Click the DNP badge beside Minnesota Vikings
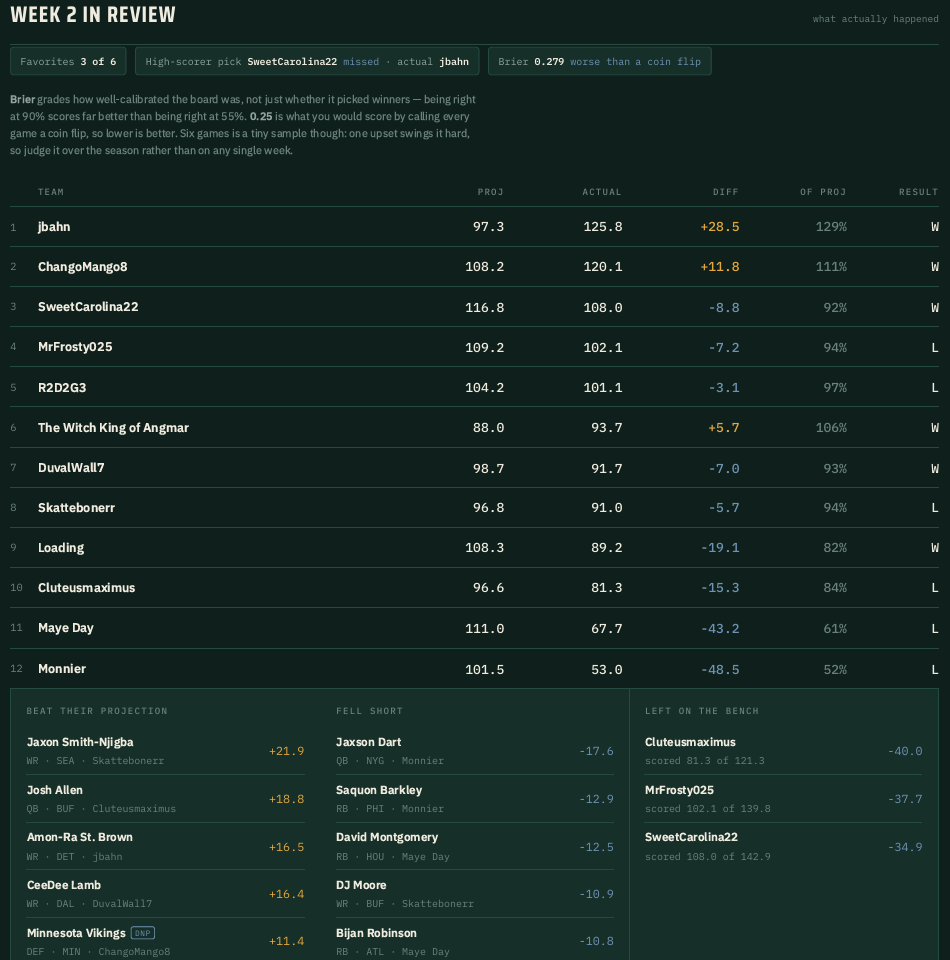Screen dimensions: 950x960 pyautogui.click(x=143, y=933)
